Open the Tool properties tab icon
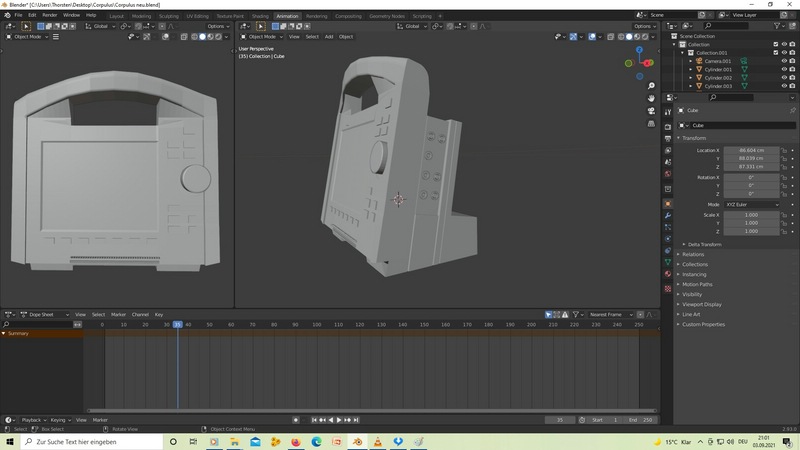Screen dimensions: 800x450 click(x=667, y=111)
